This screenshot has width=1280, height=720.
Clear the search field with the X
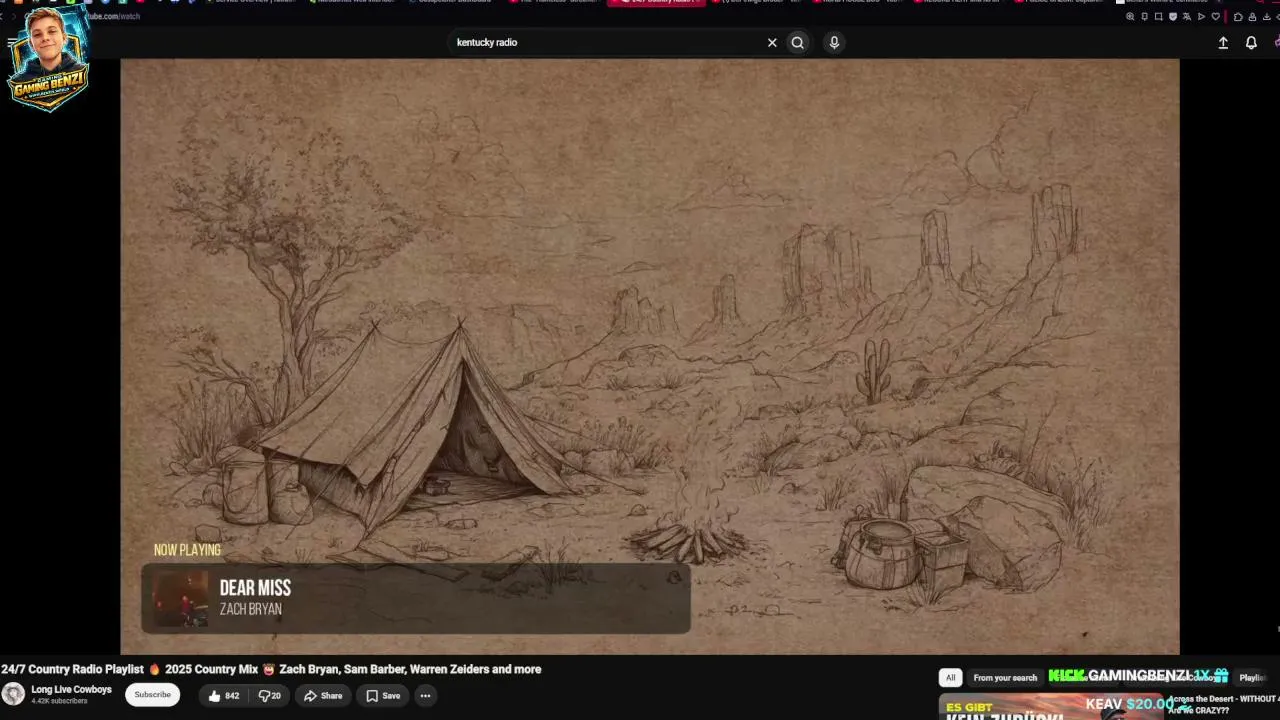point(772,42)
